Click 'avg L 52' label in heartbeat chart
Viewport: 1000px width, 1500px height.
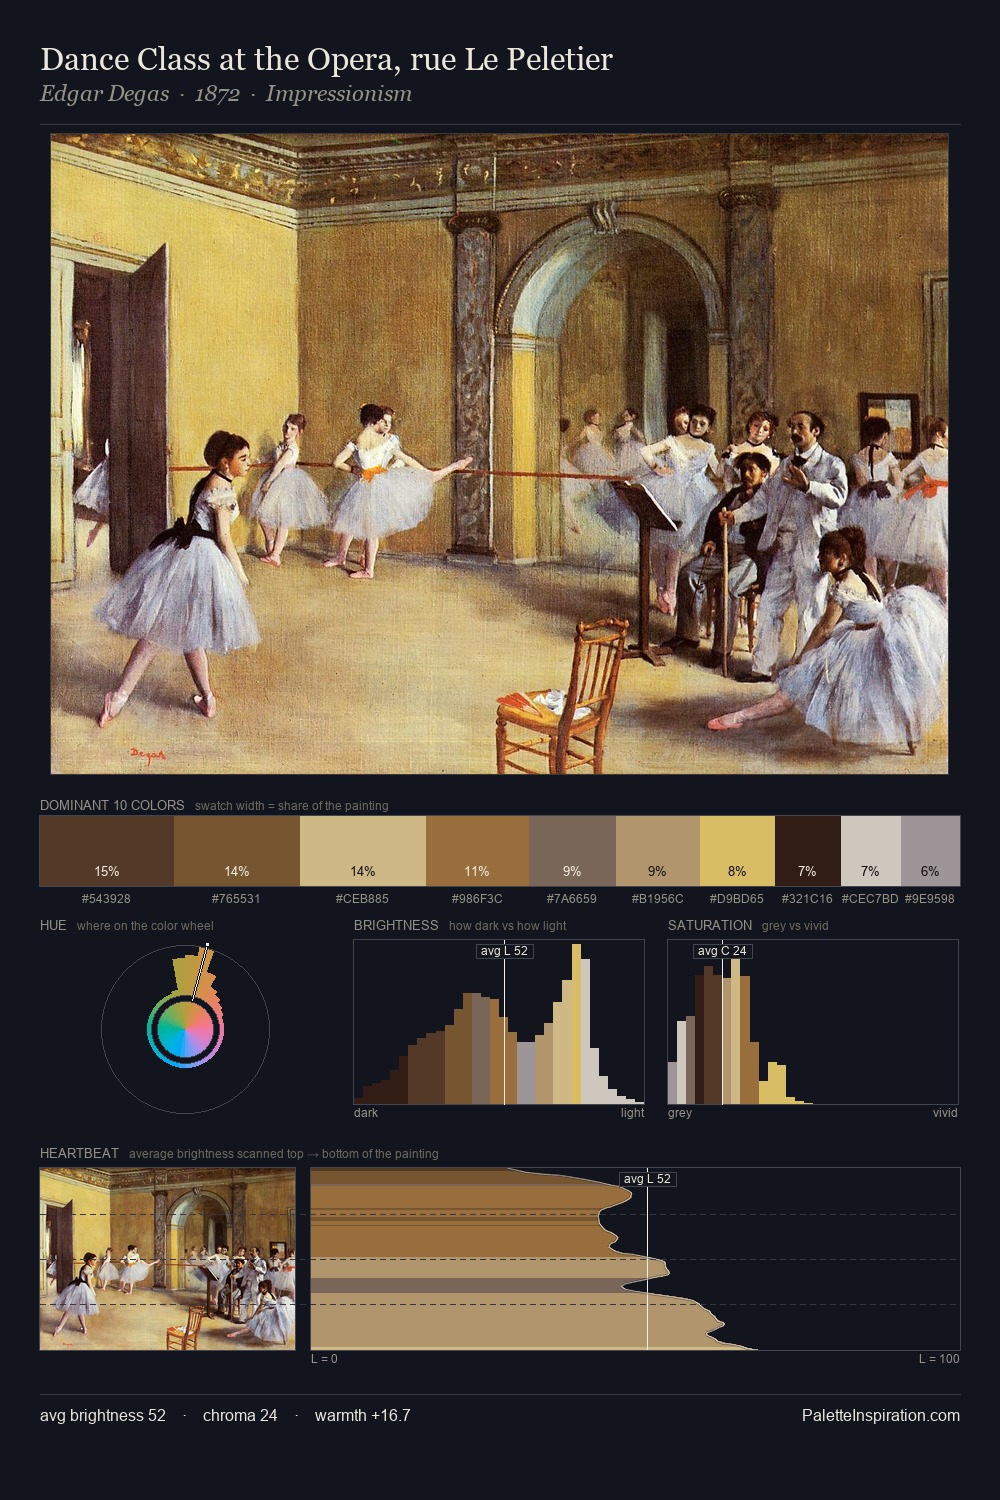pyautogui.click(x=648, y=1179)
